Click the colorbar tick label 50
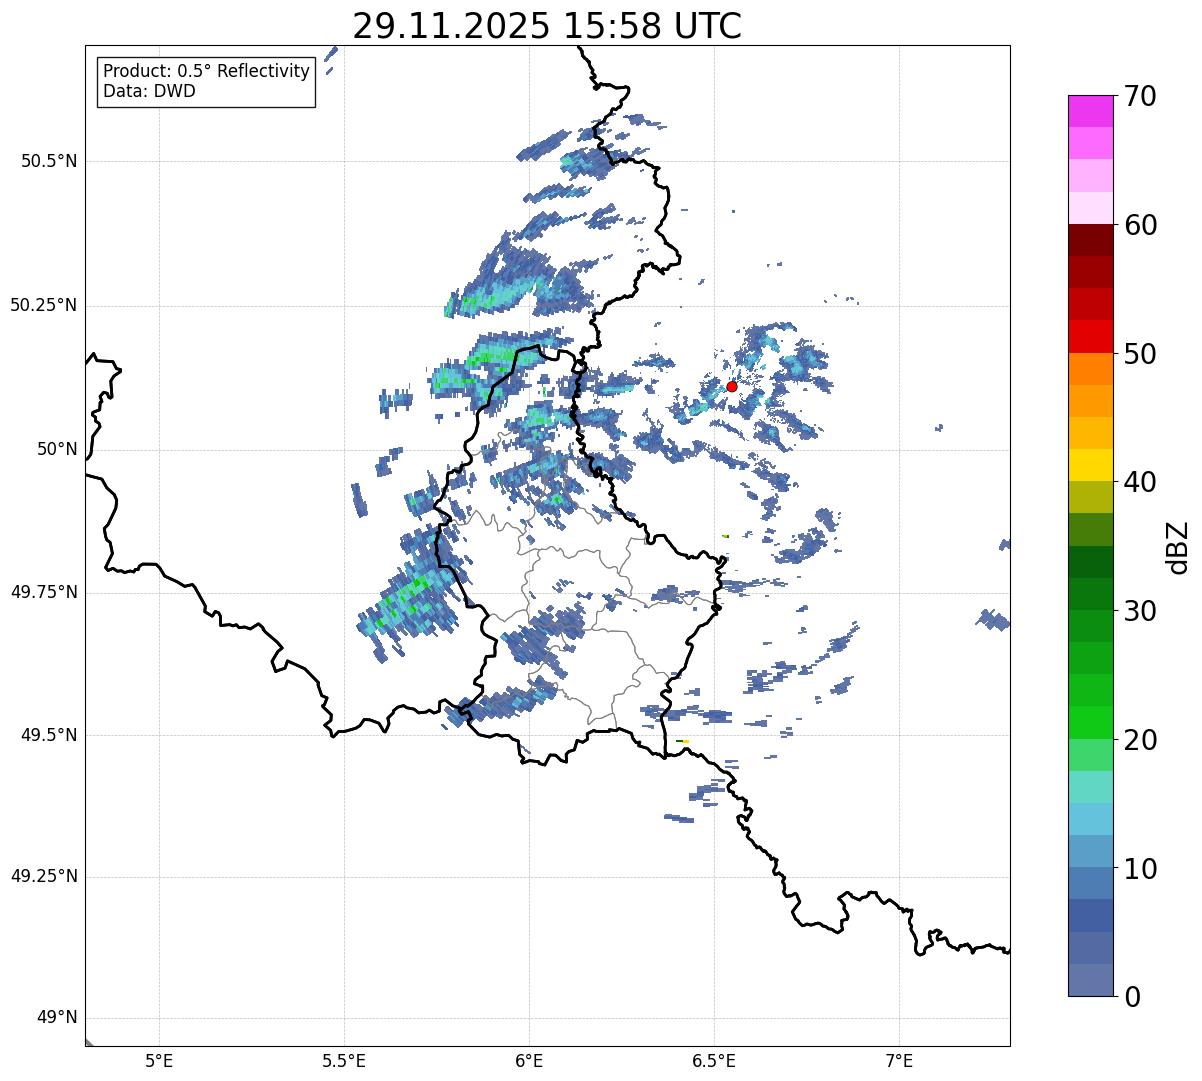 (x=1139, y=354)
